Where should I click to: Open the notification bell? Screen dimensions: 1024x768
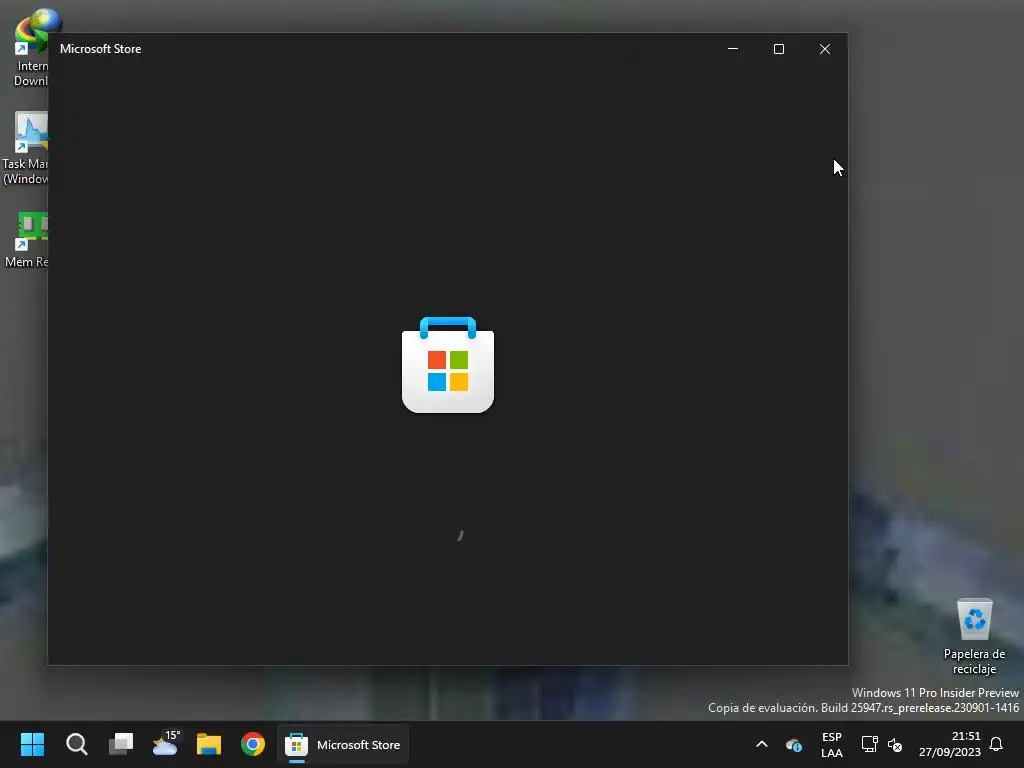click(996, 744)
